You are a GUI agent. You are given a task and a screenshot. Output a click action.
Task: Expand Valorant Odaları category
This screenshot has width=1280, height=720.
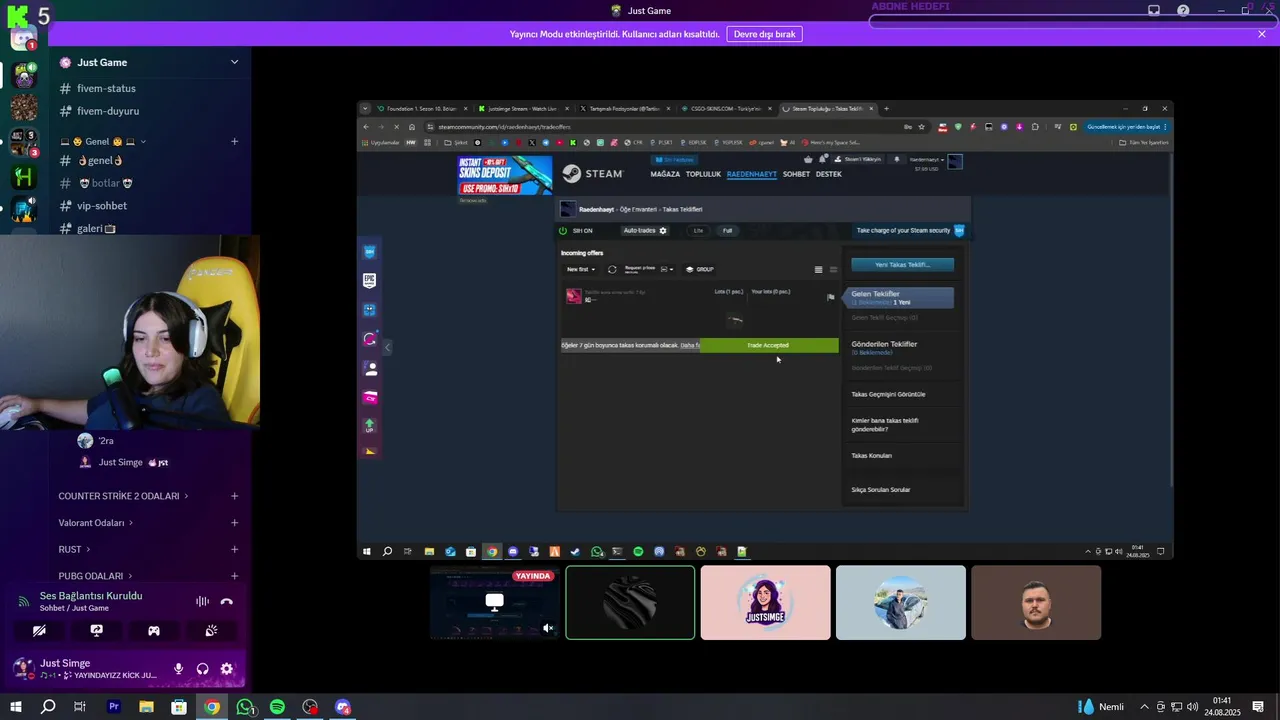pos(96,523)
